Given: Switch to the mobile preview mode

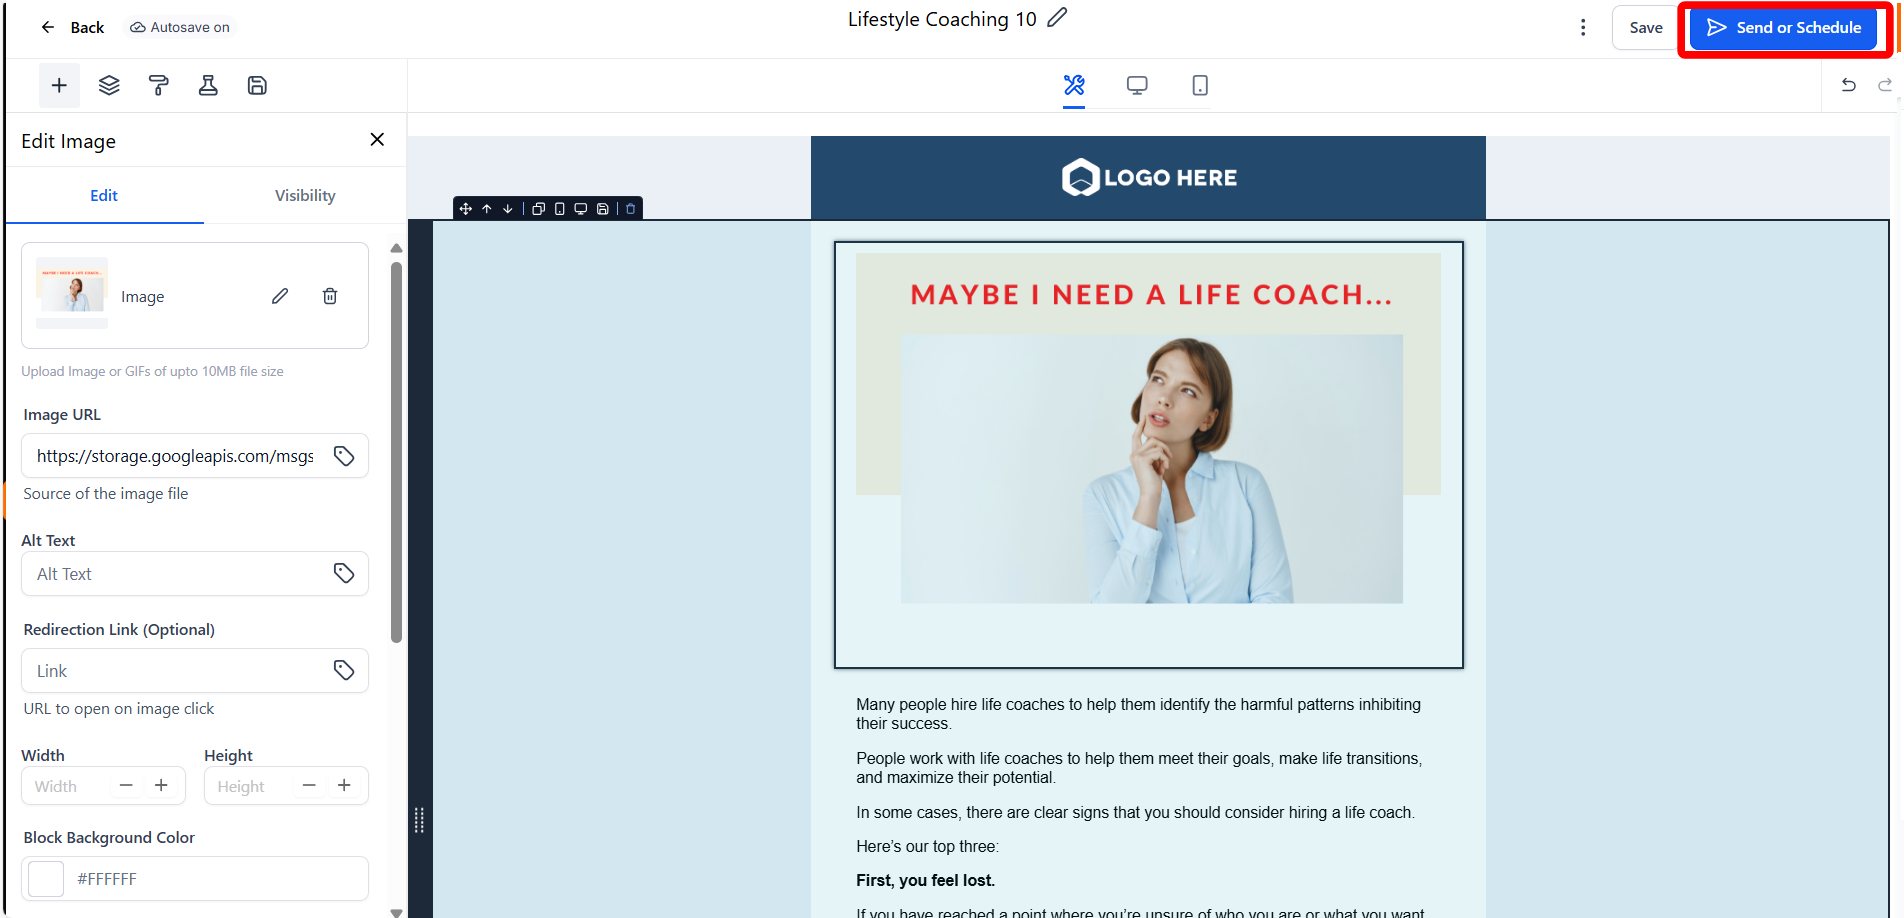Looking at the screenshot, I should [x=1200, y=86].
